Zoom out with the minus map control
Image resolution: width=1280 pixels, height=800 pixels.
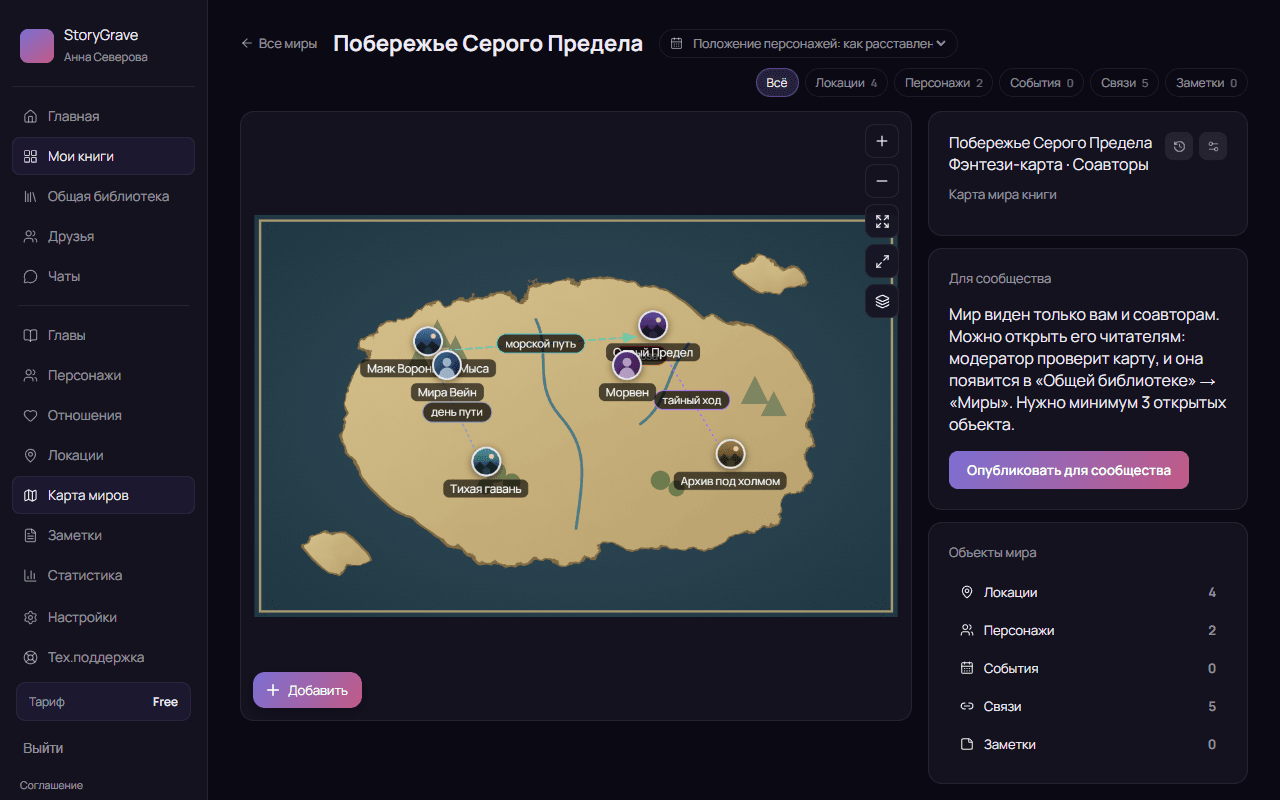[x=882, y=181]
